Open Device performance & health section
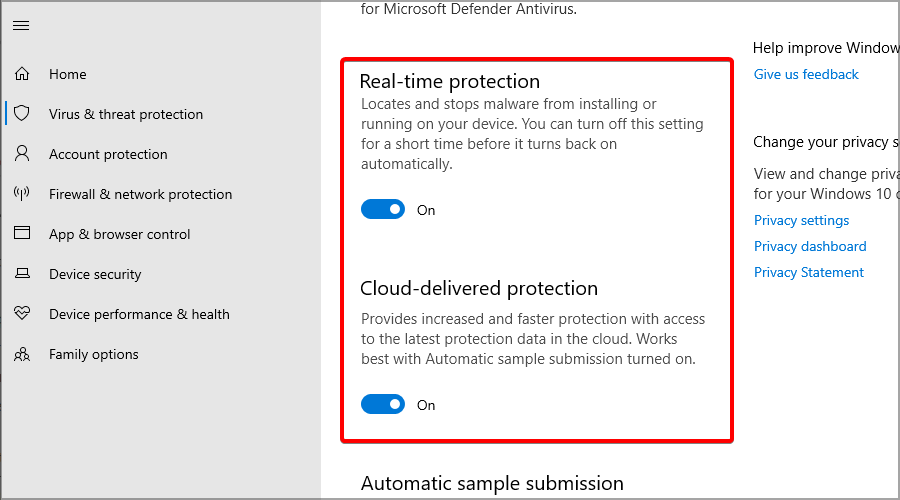The height and width of the screenshot is (500, 900). coord(139,315)
